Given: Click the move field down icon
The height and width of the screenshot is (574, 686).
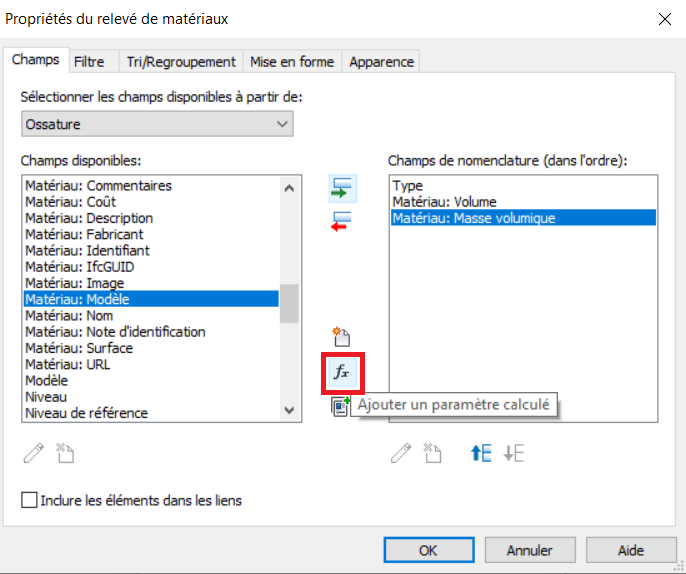Looking at the screenshot, I should pos(513,453).
